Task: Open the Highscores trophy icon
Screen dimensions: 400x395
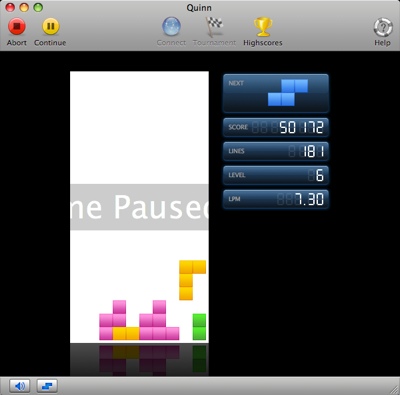Action: [x=263, y=26]
